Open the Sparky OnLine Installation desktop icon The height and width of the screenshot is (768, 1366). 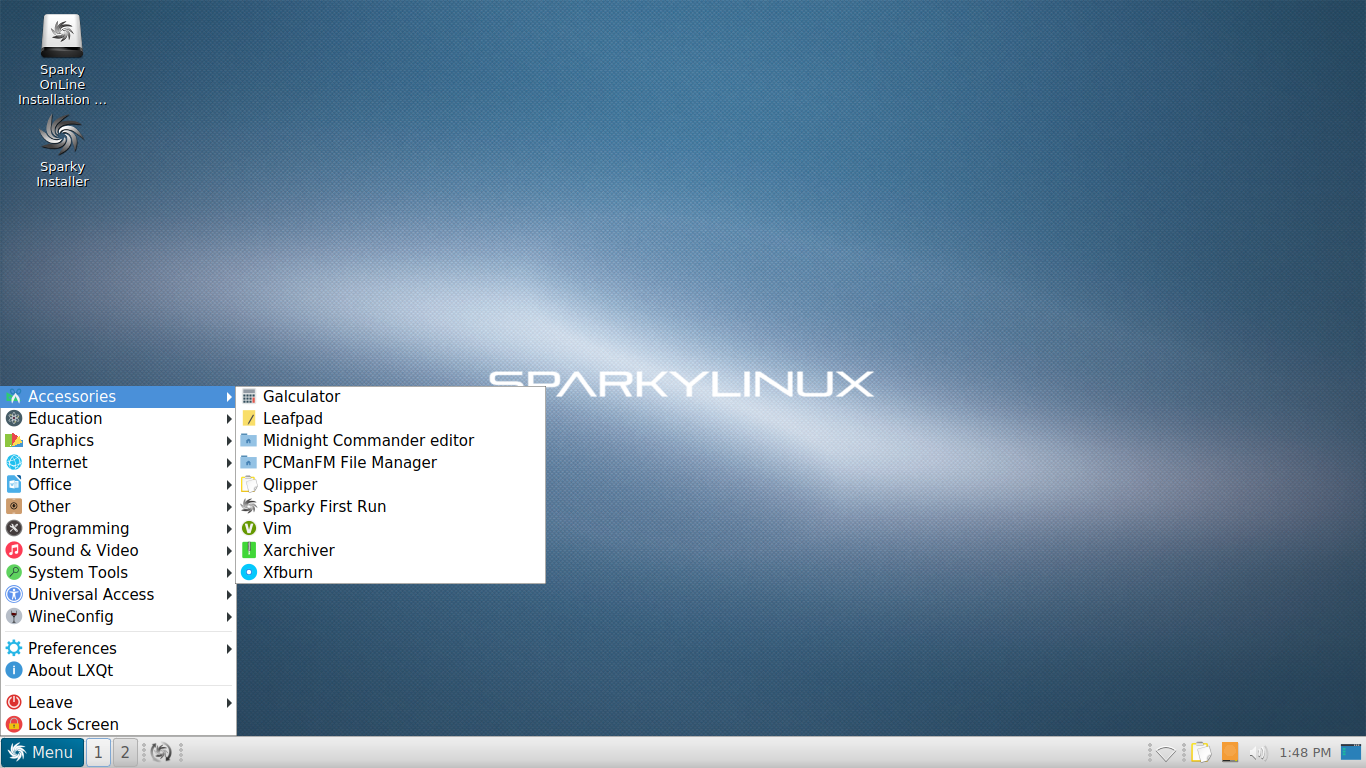(x=62, y=60)
